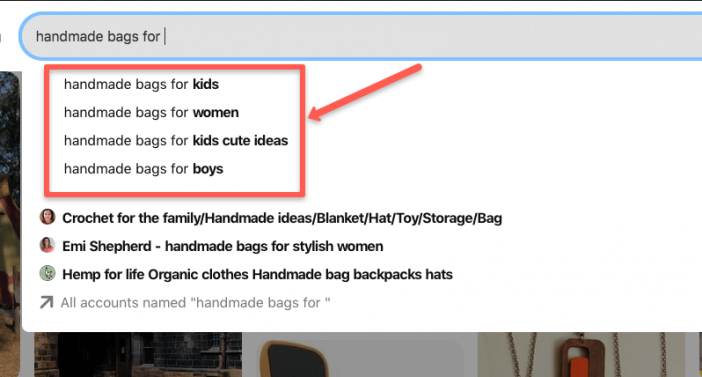Click the bold word "boys" in suggestions
The height and width of the screenshot is (377, 702).
(208, 169)
